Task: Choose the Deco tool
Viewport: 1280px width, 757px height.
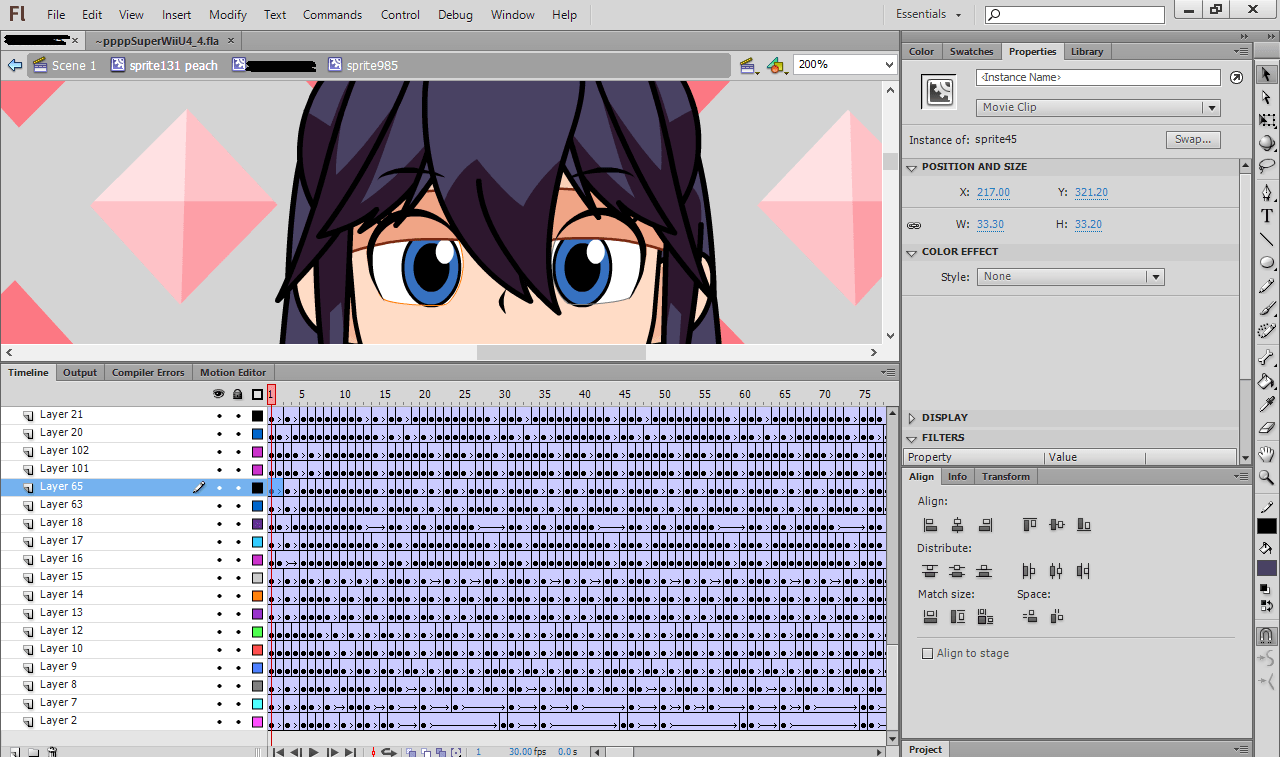Action: pyautogui.click(x=1266, y=331)
